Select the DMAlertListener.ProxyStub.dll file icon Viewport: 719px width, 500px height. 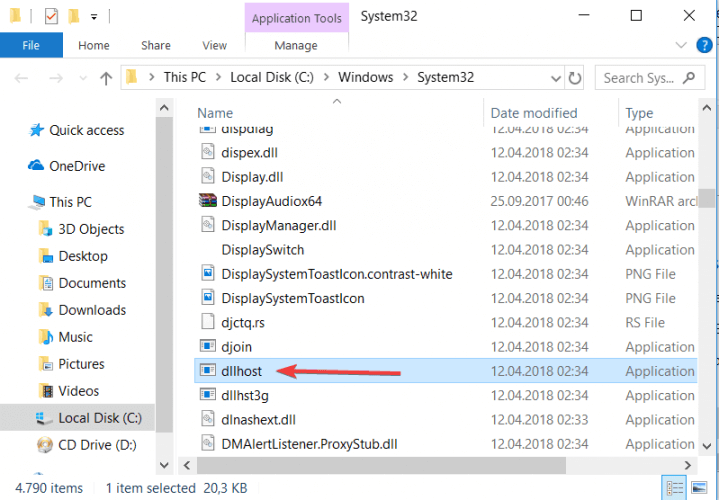(x=208, y=443)
